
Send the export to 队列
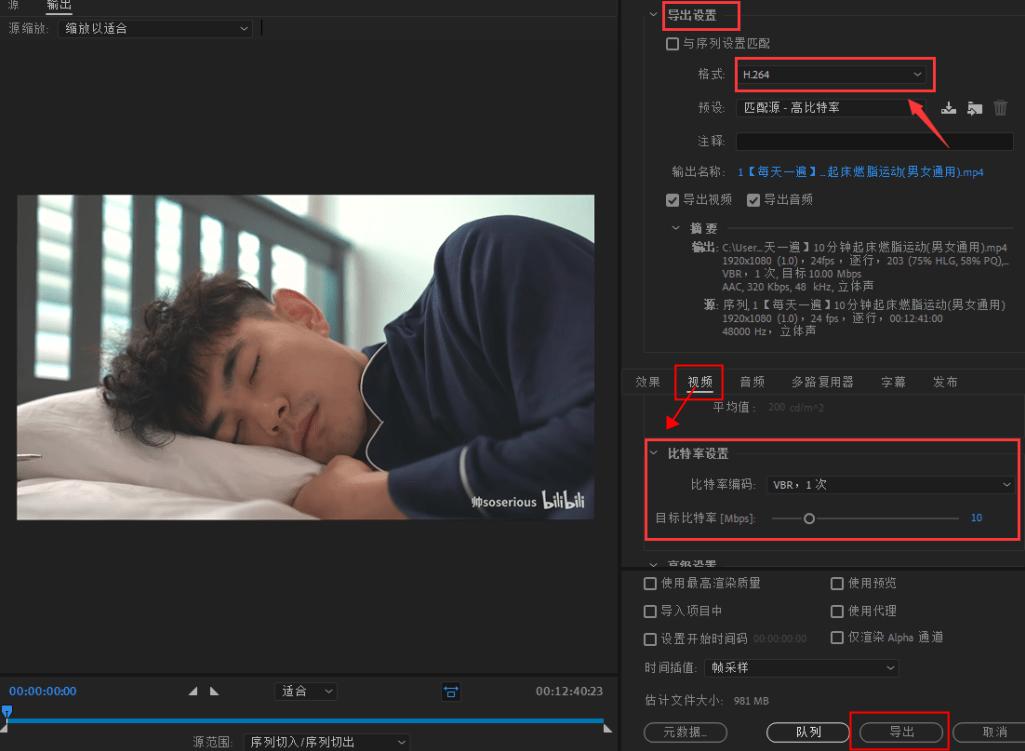807,731
